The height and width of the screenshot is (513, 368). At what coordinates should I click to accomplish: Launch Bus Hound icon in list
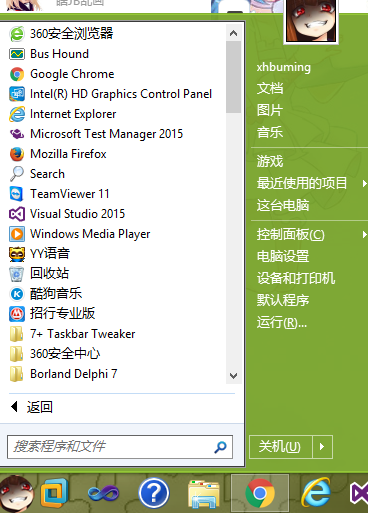tap(17, 54)
